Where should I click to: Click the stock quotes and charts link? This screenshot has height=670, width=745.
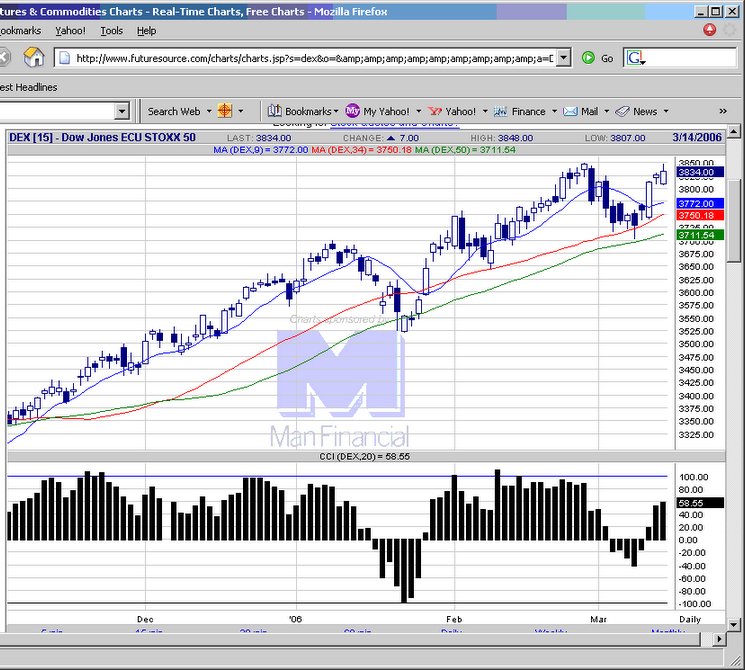394,124
